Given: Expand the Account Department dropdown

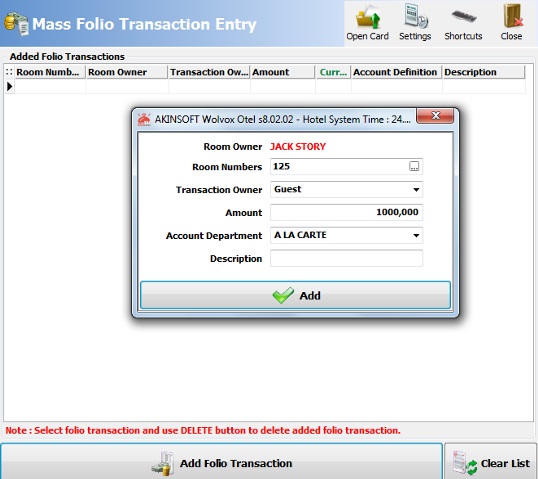Looking at the screenshot, I should point(416,235).
